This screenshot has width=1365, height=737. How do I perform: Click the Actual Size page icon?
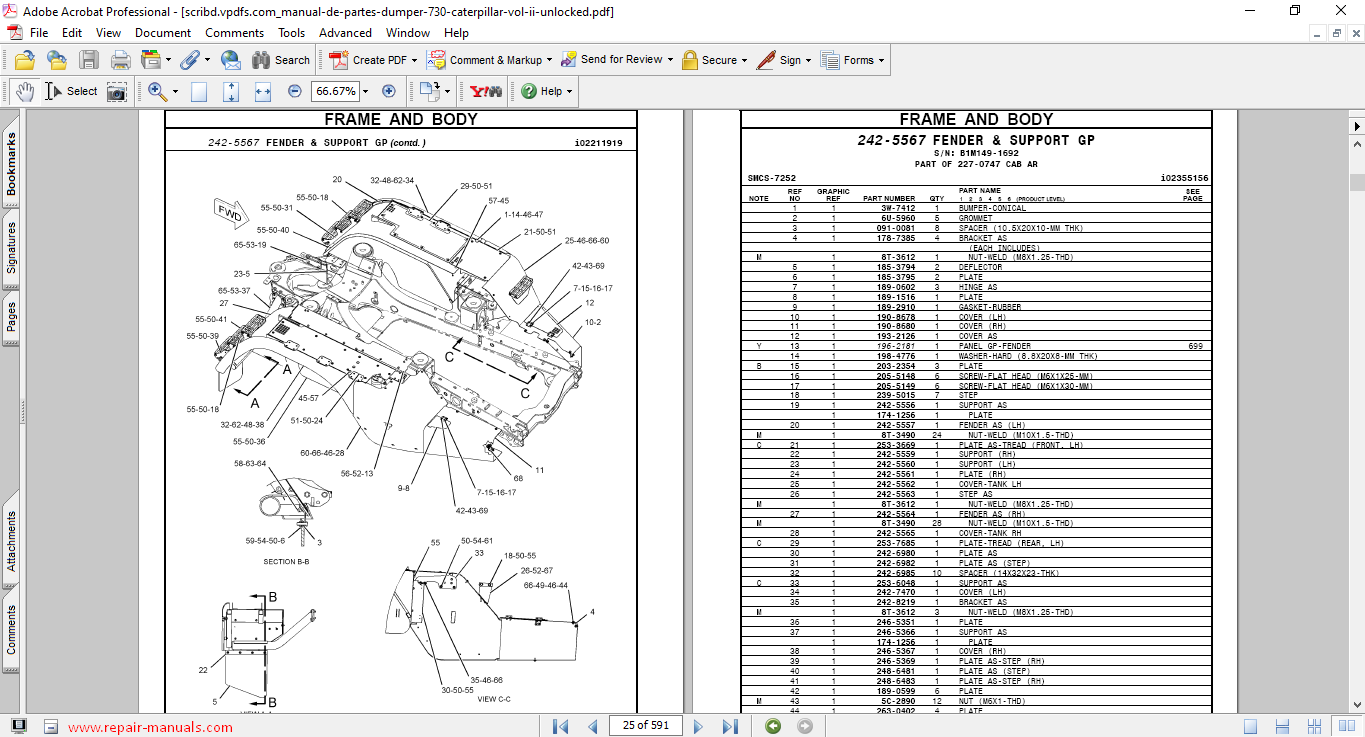point(199,91)
